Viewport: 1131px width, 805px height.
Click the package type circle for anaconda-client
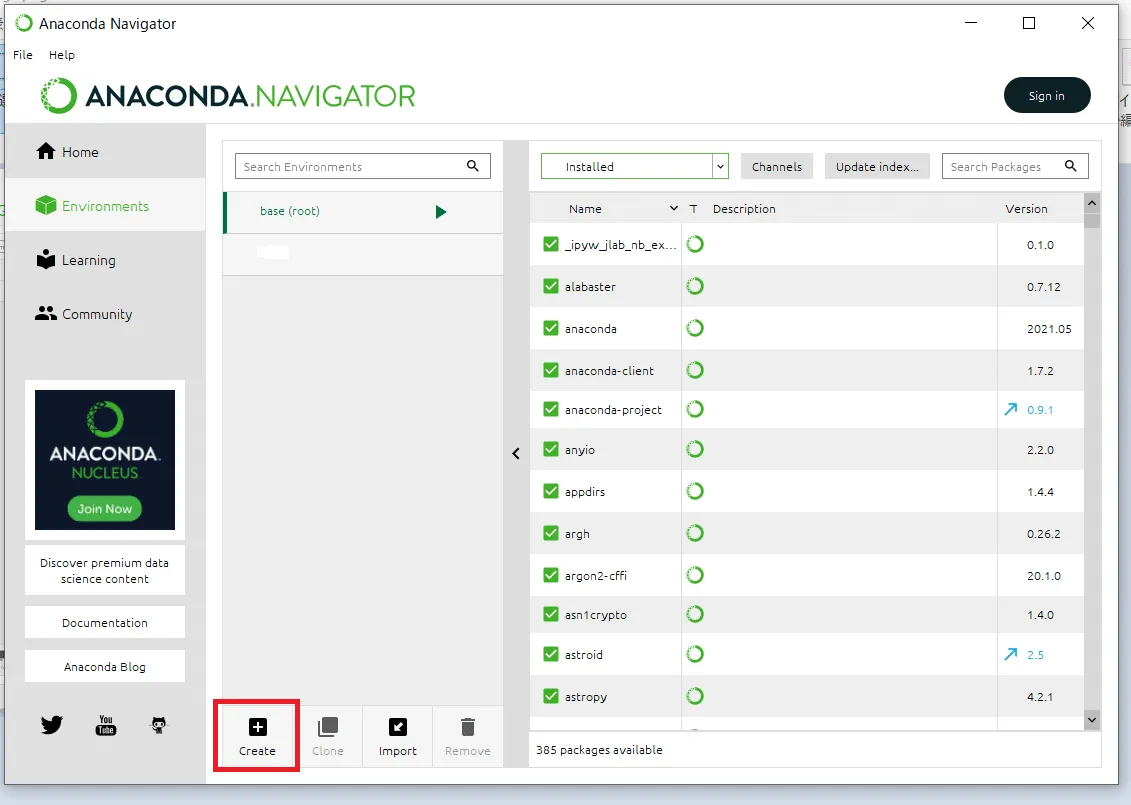click(x=695, y=370)
